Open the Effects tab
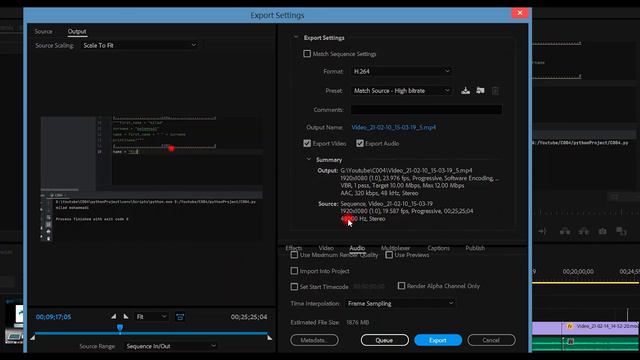 pyautogui.click(x=293, y=248)
